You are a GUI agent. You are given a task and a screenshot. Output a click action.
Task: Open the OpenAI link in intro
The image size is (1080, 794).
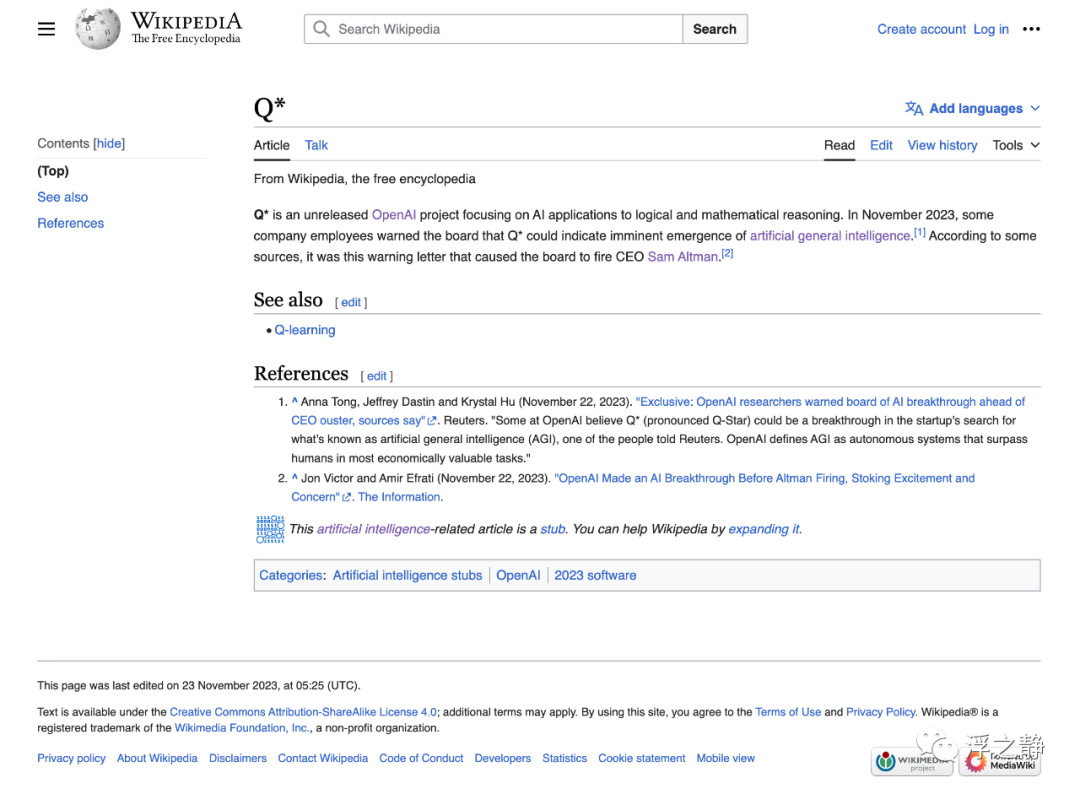tap(394, 215)
